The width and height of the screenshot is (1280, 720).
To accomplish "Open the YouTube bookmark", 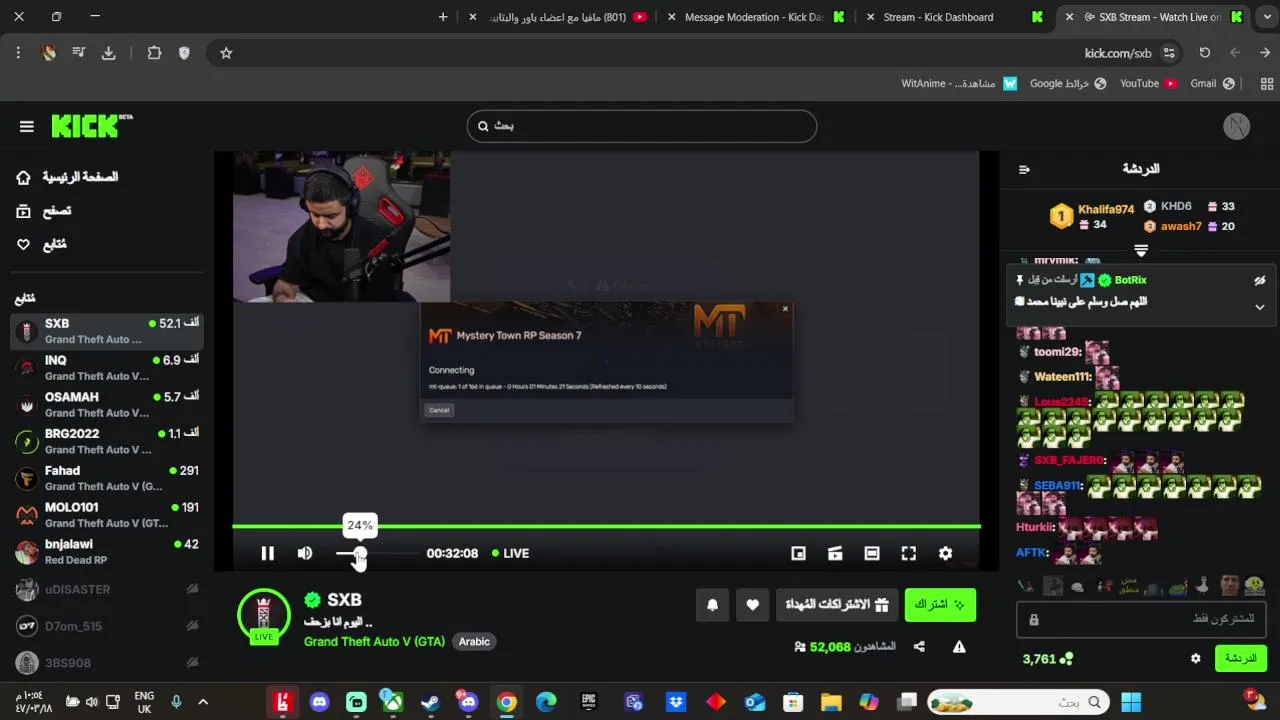I will click(x=1148, y=83).
